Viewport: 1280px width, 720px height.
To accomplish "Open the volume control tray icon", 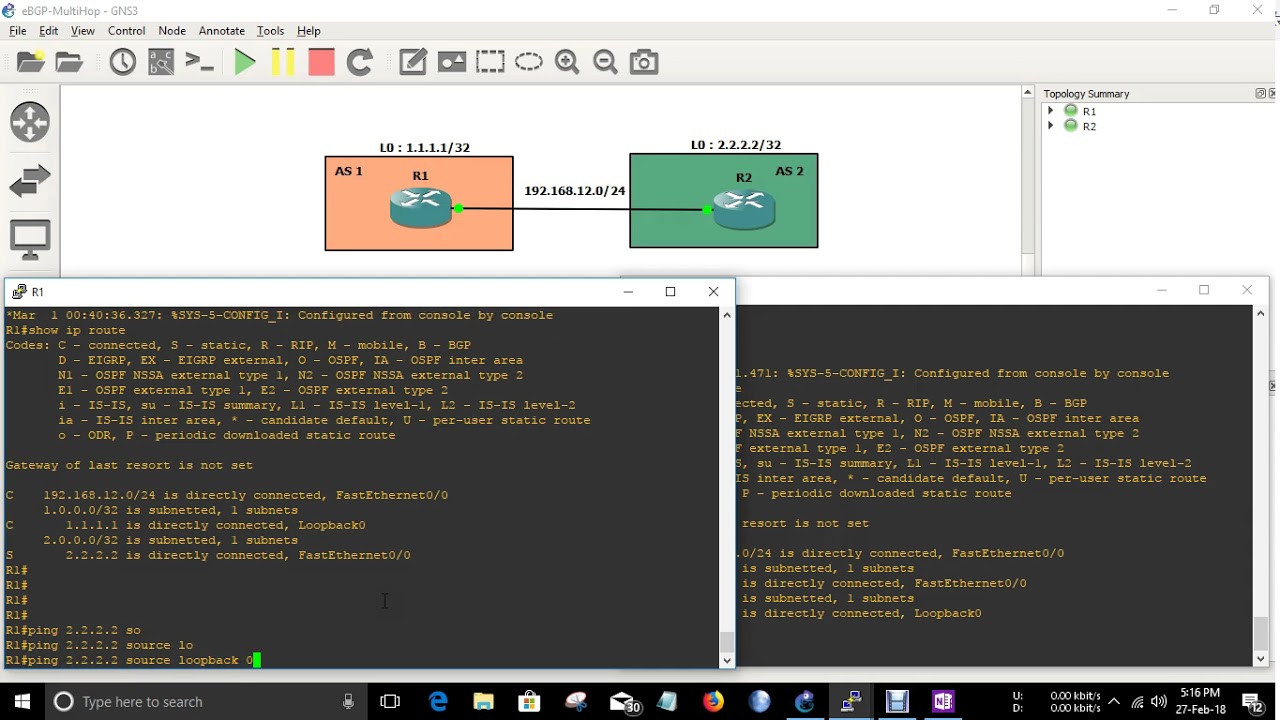I will click(x=1159, y=701).
